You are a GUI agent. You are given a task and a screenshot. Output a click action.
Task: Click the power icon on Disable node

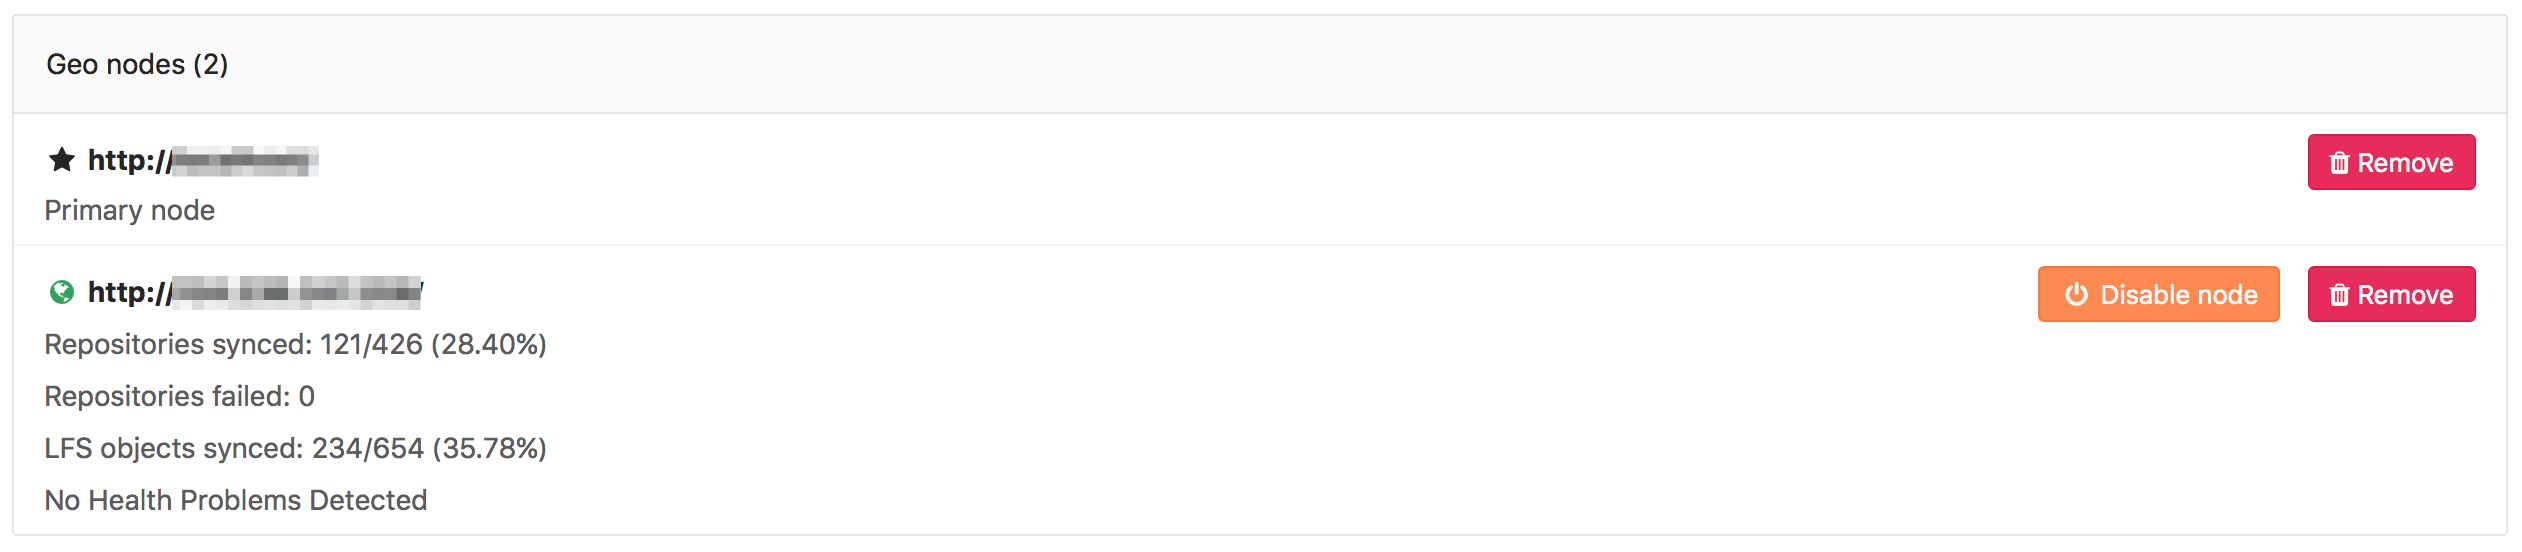point(2076,295)
